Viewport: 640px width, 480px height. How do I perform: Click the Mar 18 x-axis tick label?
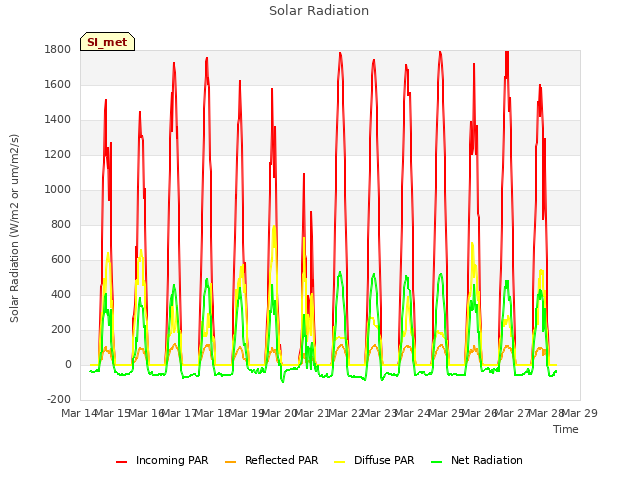(x=213, y=413)
